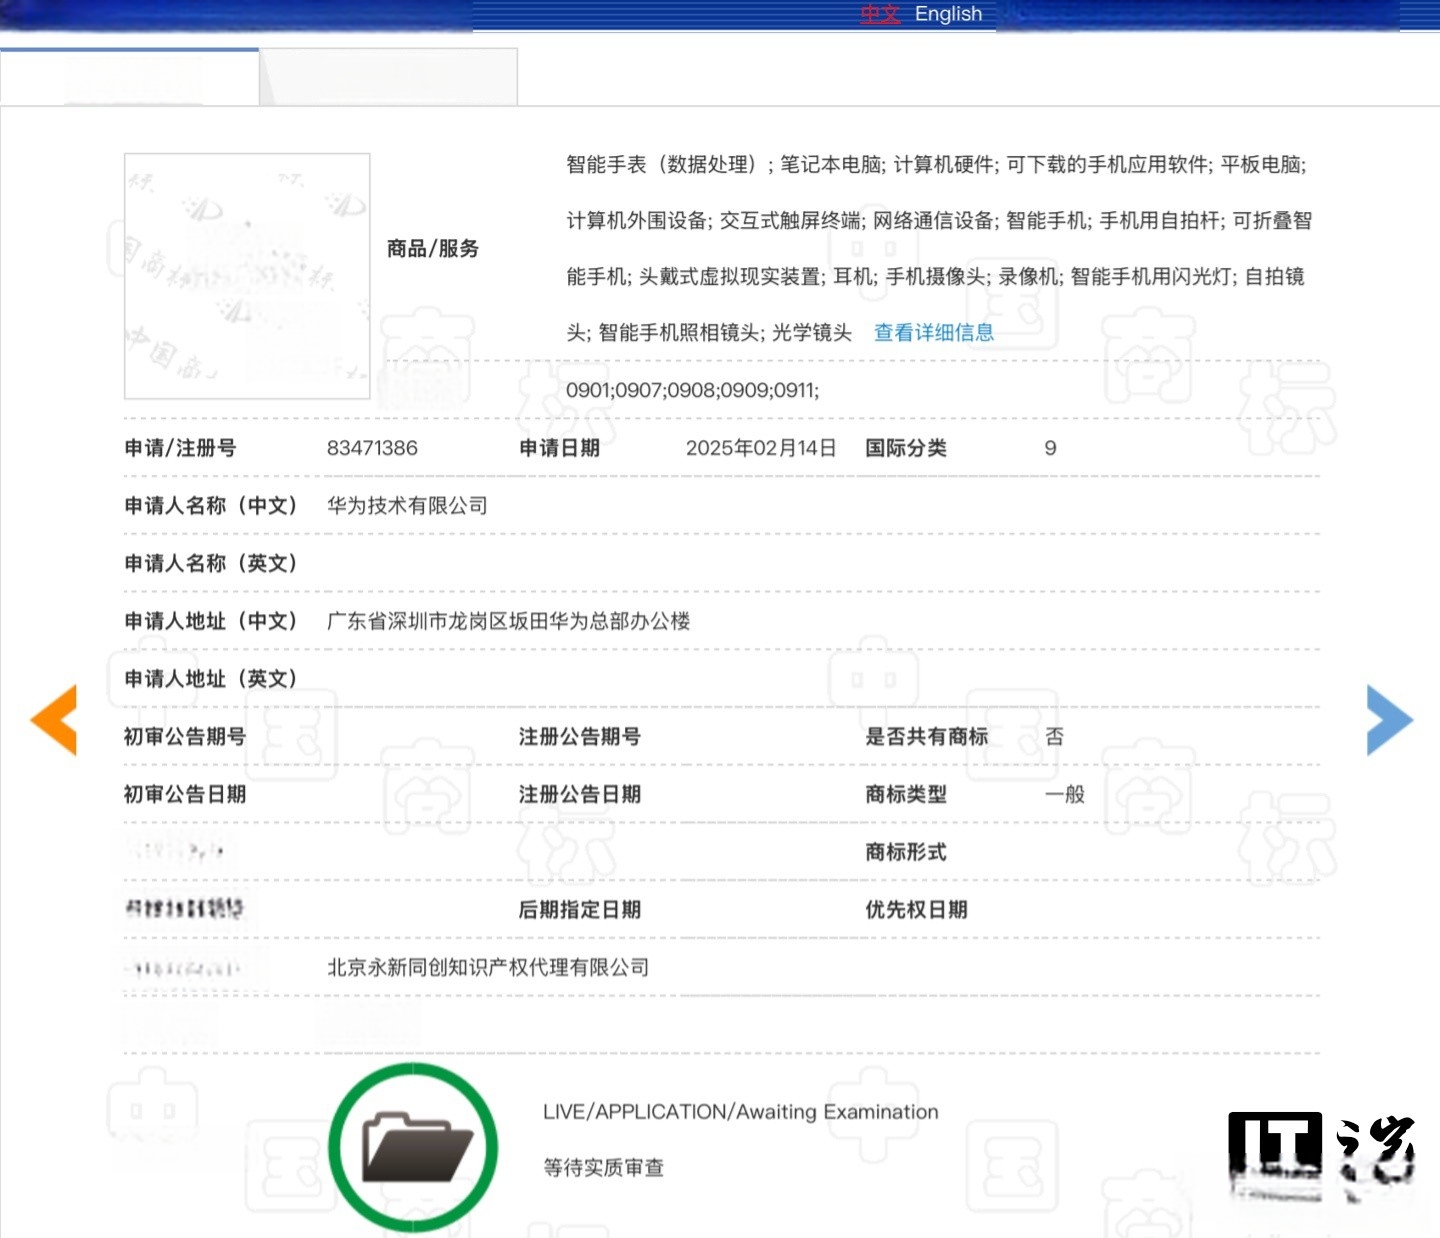Click the 后期指定日期 label
Screen dimensions: 1440x1238
(580, 910)
